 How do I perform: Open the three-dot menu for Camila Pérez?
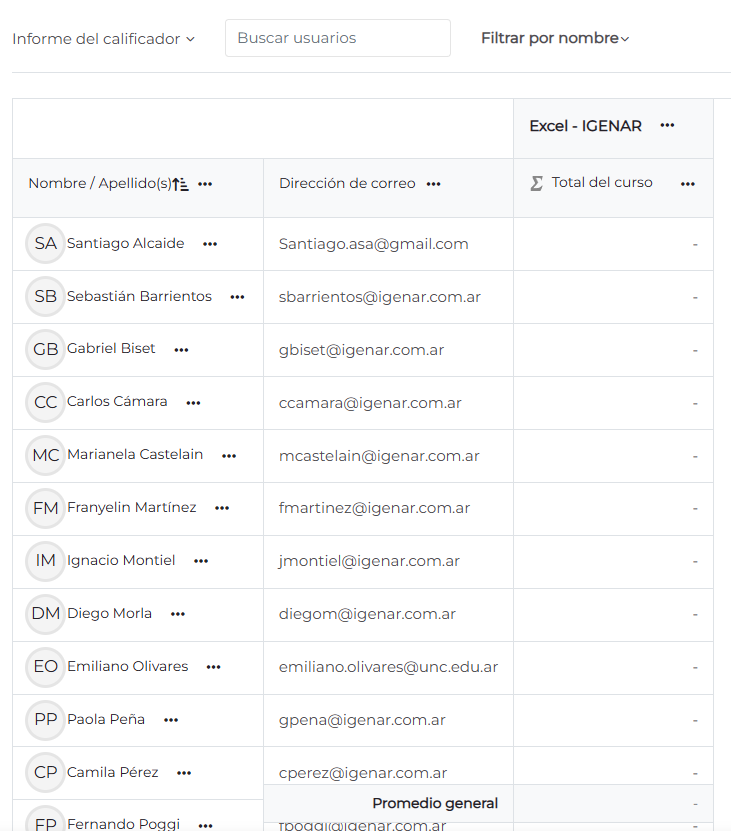click(183, 773)
